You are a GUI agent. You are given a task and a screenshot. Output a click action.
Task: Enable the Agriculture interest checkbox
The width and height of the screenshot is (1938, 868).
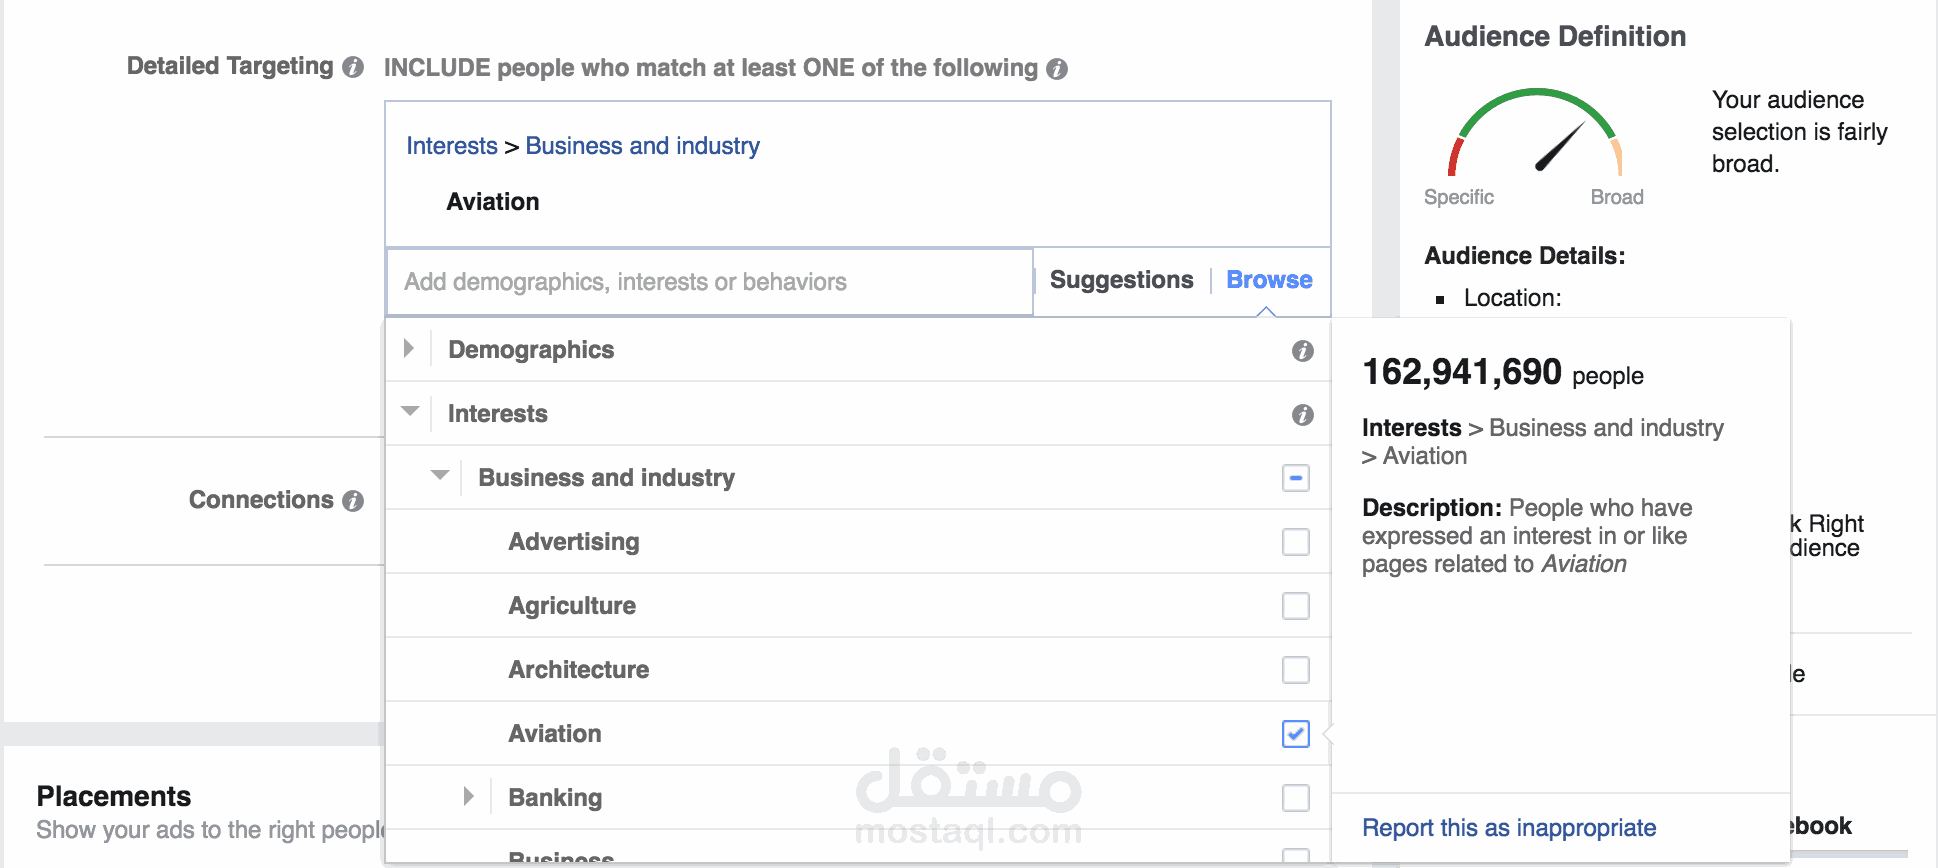(1295, 606)
